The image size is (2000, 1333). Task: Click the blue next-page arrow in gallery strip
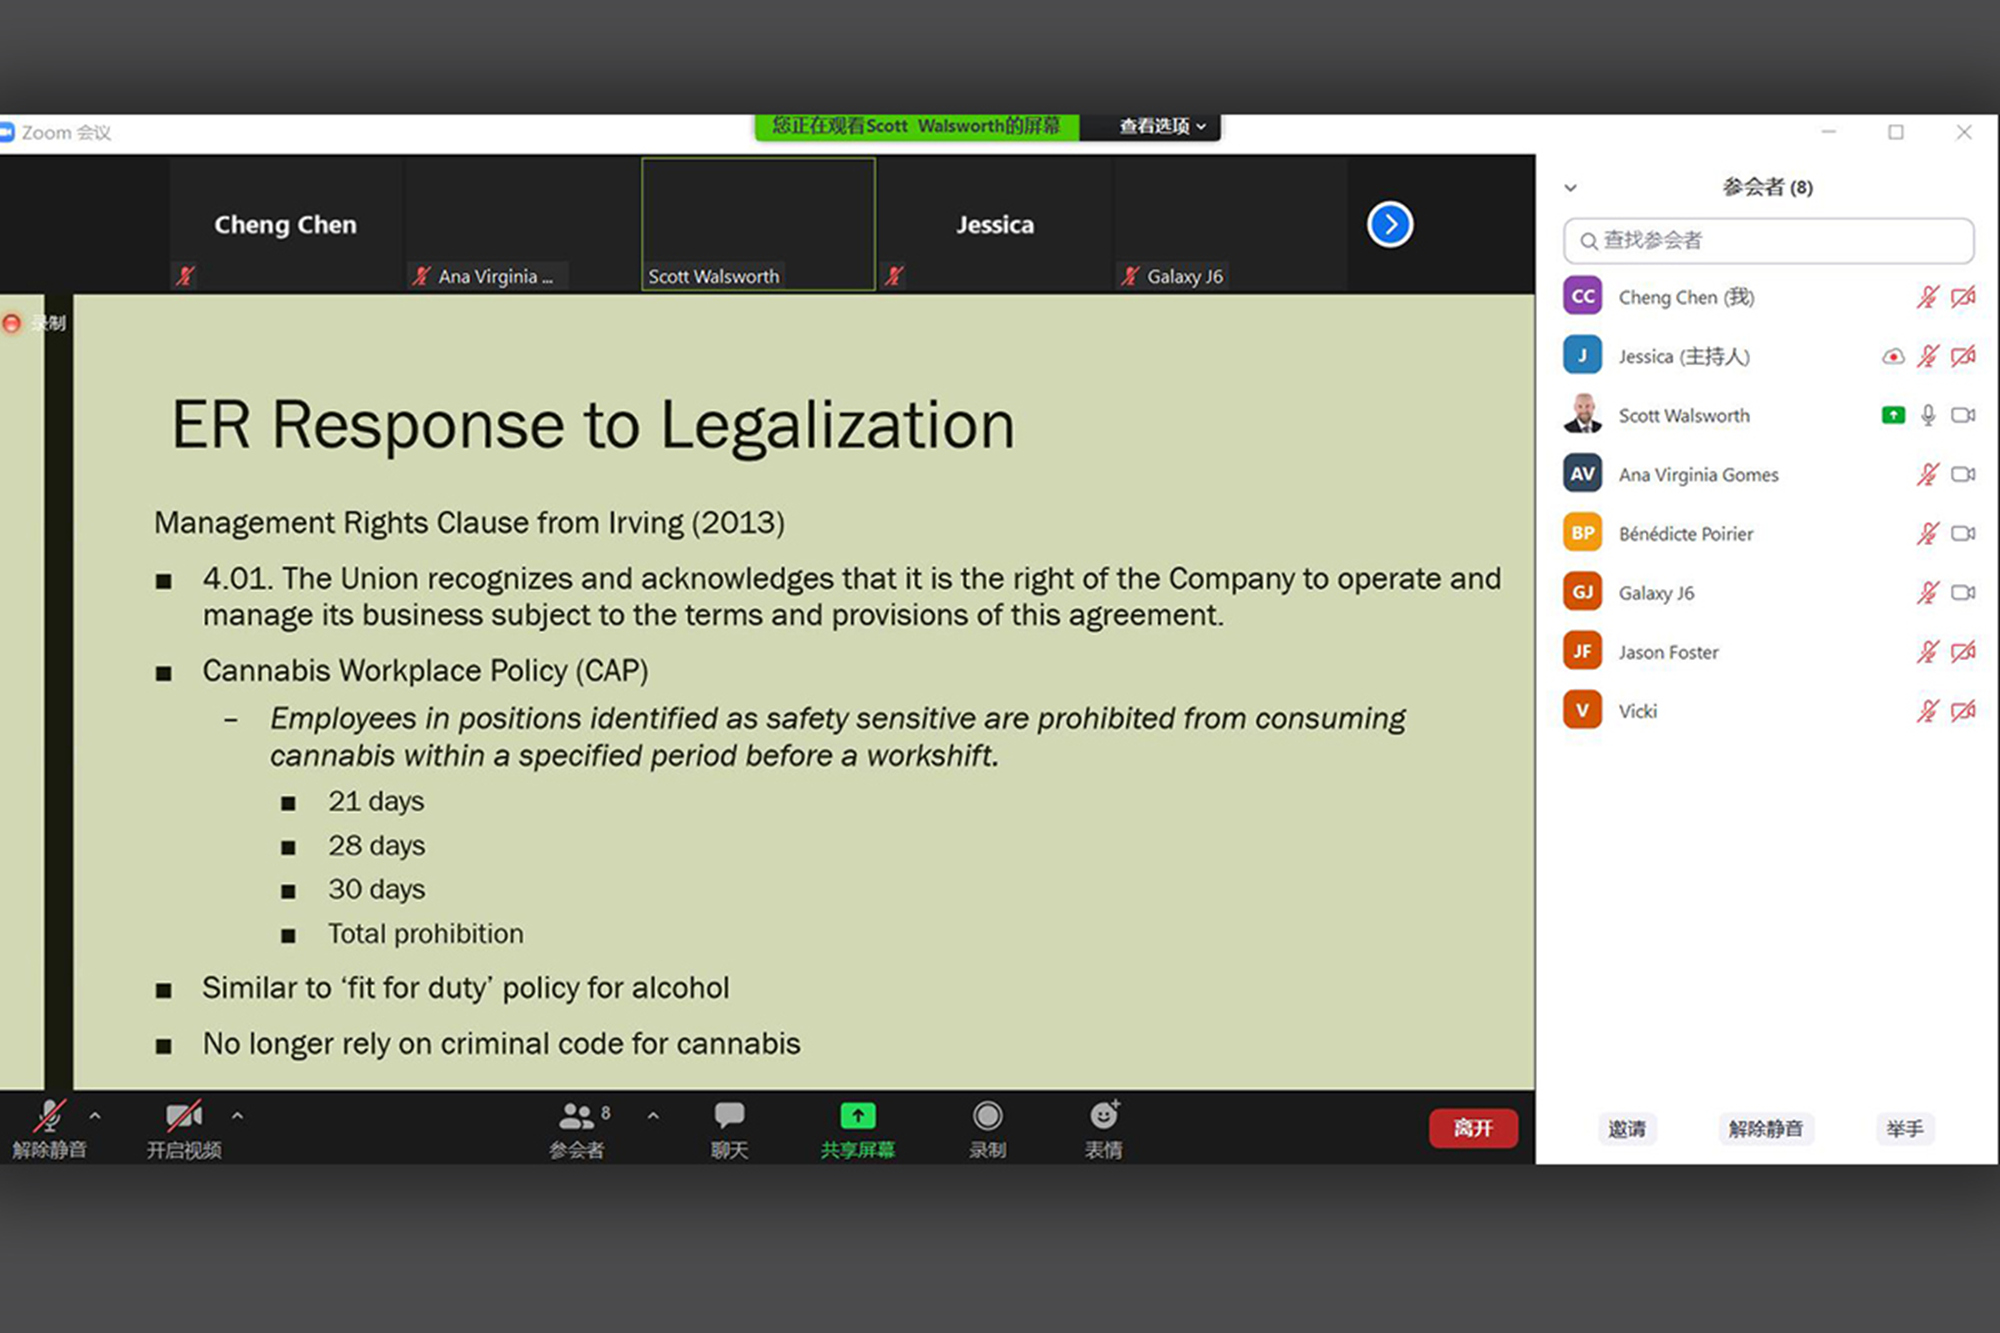click(1390, 224)
